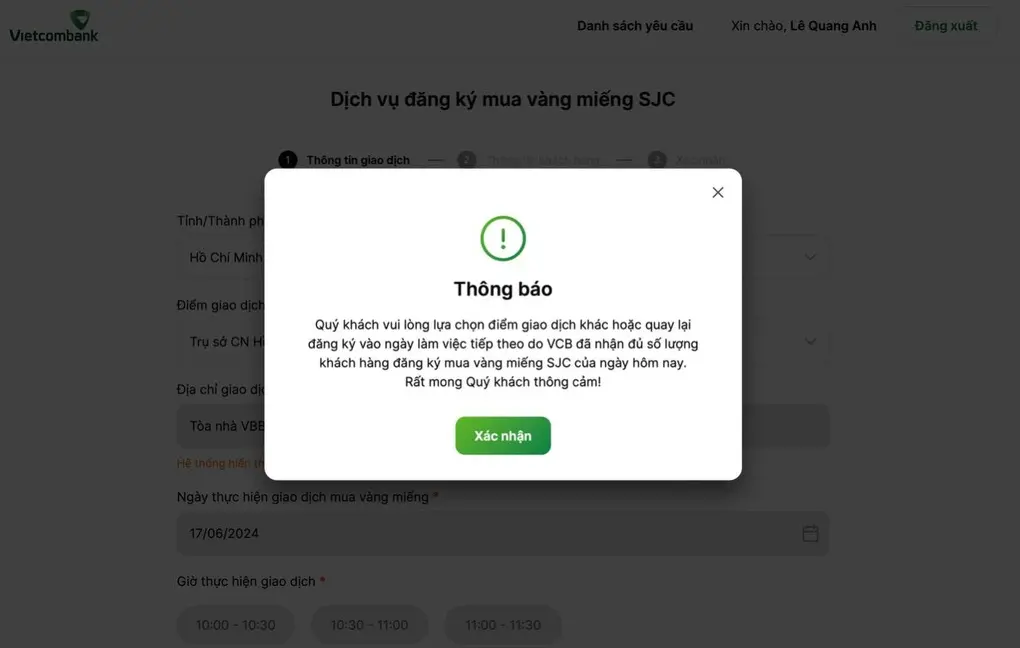Open the calendar icon in date field
1020x648 pixels.
coord(810,533)
